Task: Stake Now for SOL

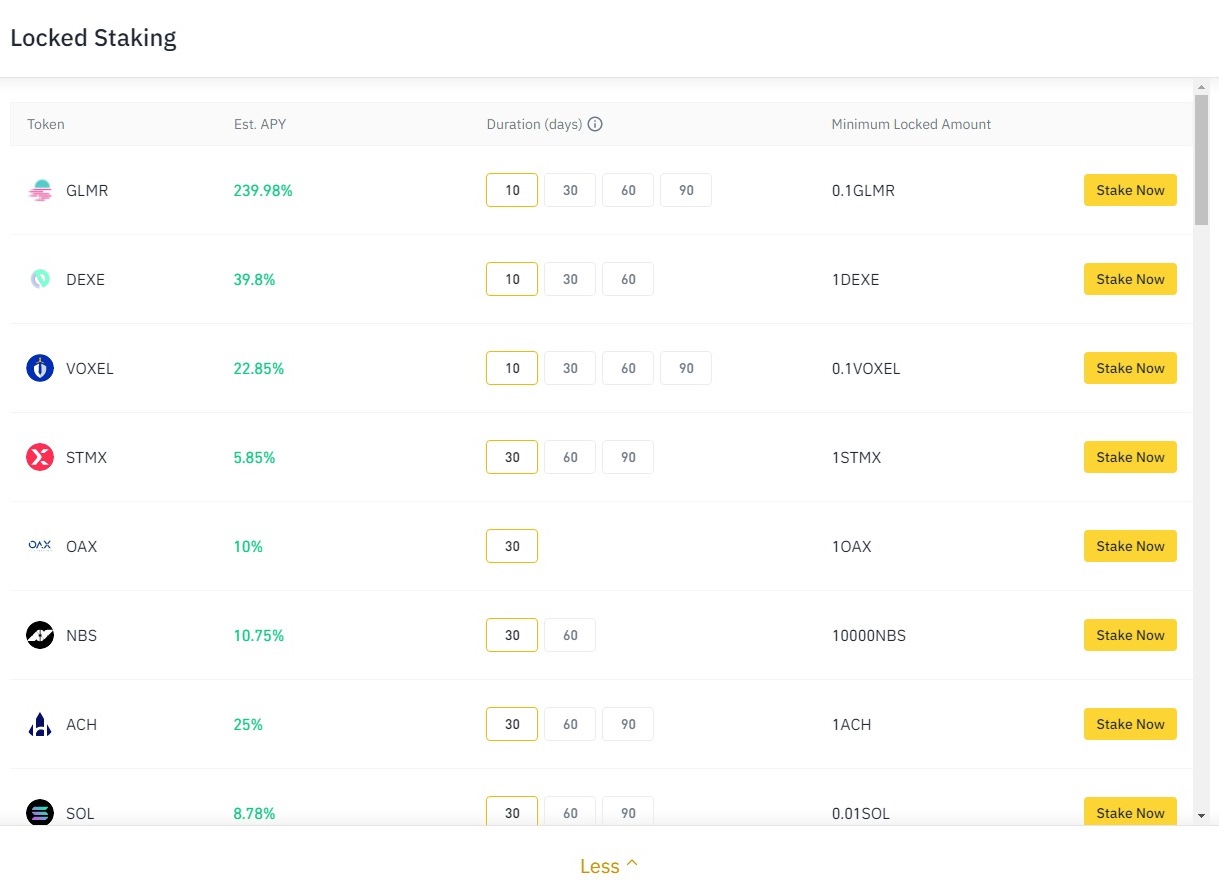Action: pos(1130,812)
